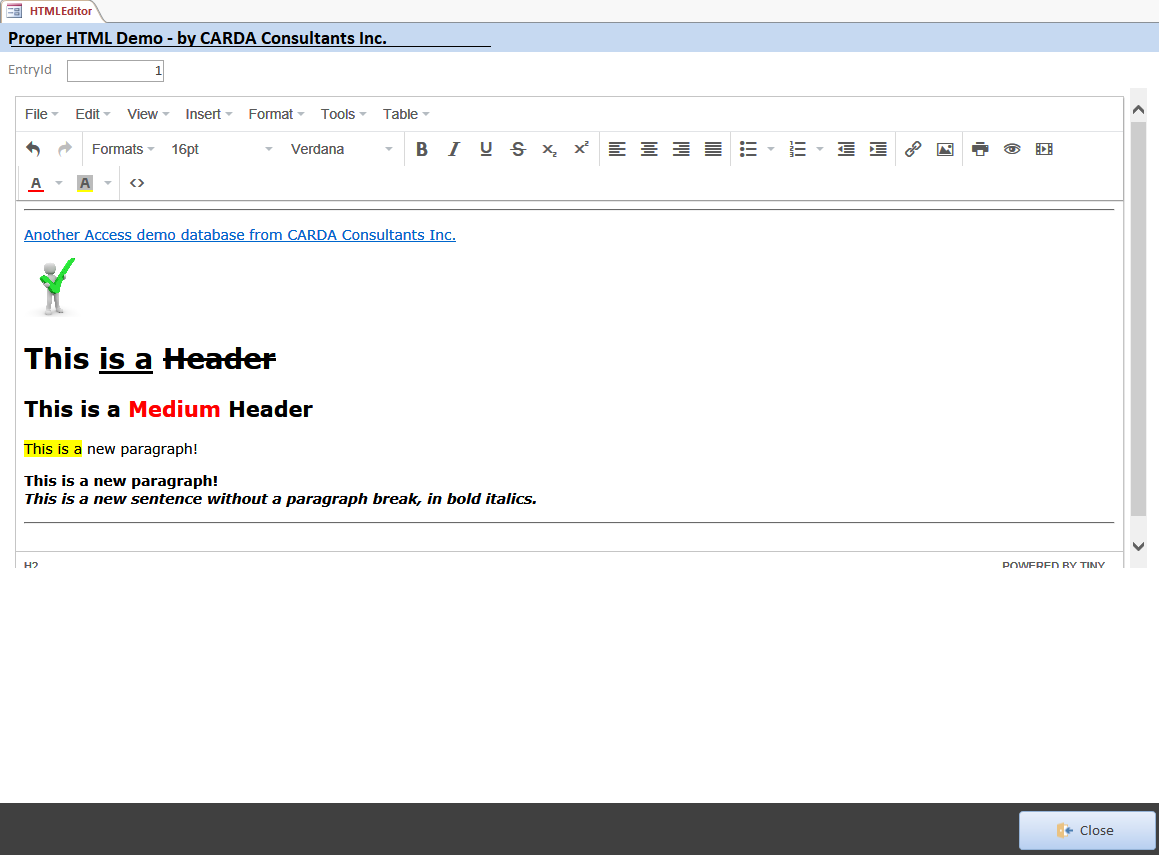
Task: Open the Table menu
Action: click(x=405, y=115)
